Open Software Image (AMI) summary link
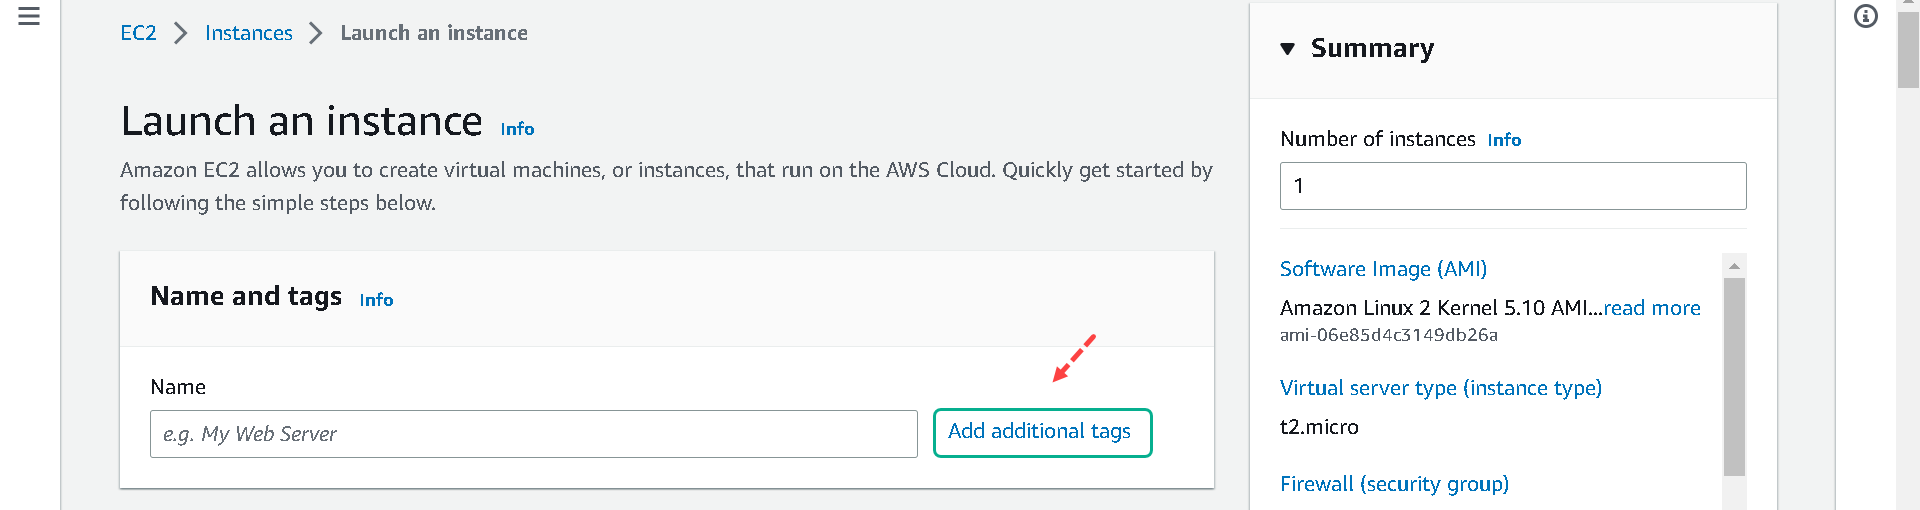 pos(1383,269)
